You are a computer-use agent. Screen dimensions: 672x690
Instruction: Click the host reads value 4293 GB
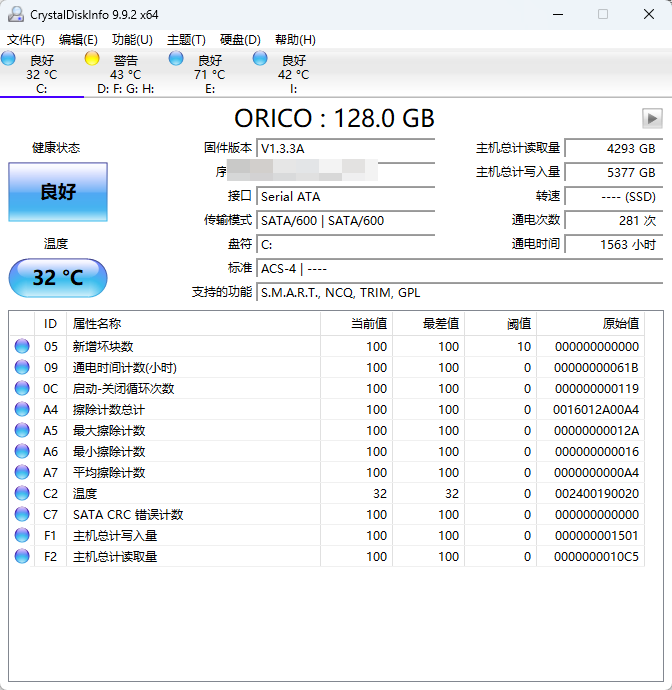tap(614, 148)
